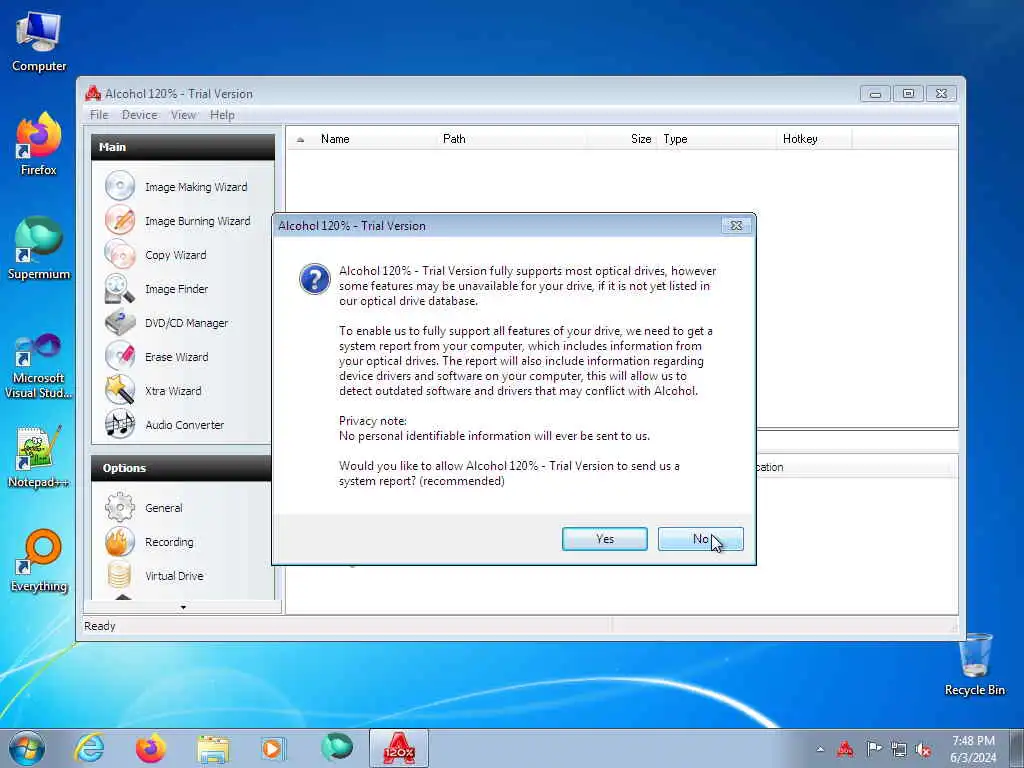
Task: Open the DVD/CD Manager drive icon
Action: pos(120,322)
